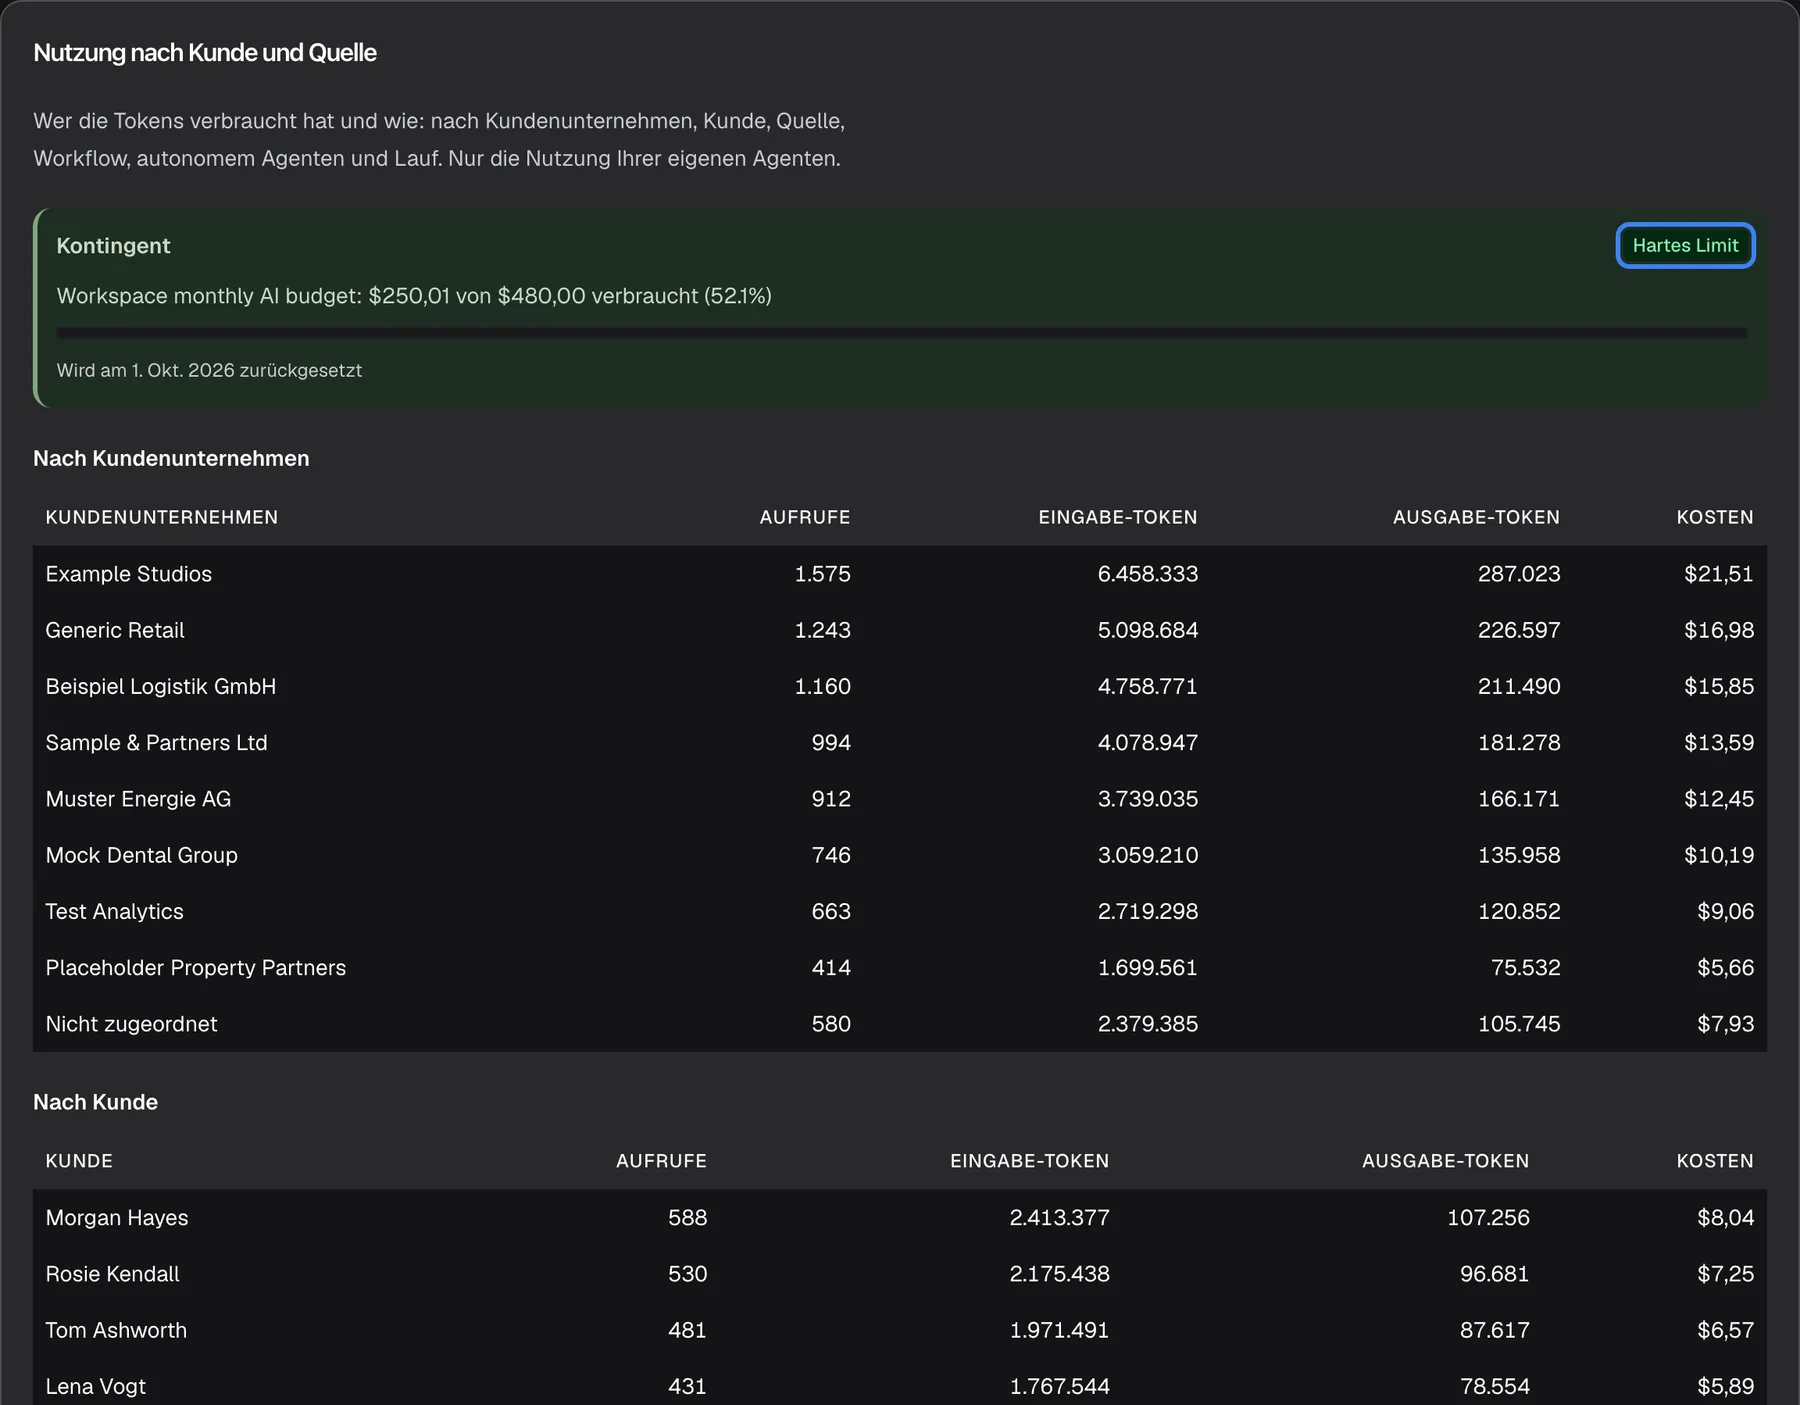Click Nicht zugeordnet cost $7,93
Viewport: 1800px width, 1405px height.
tap(1726, 1023)
